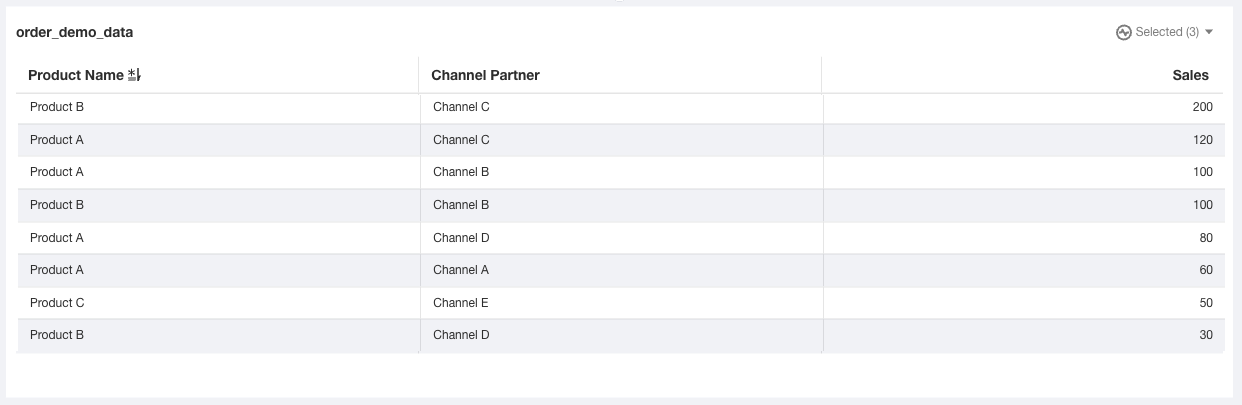The image size is (1242, 405).
Task: Click the sales value 80
Action: (x=1205, y=238)
